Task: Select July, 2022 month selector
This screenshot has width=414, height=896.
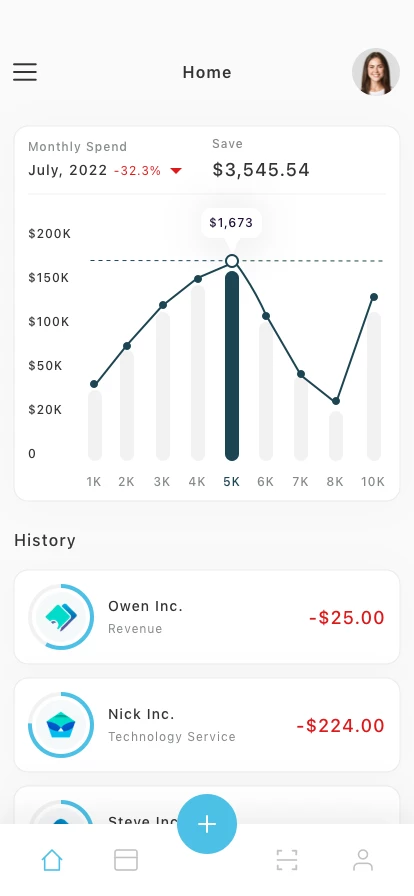Action: [x=67, y=170]
